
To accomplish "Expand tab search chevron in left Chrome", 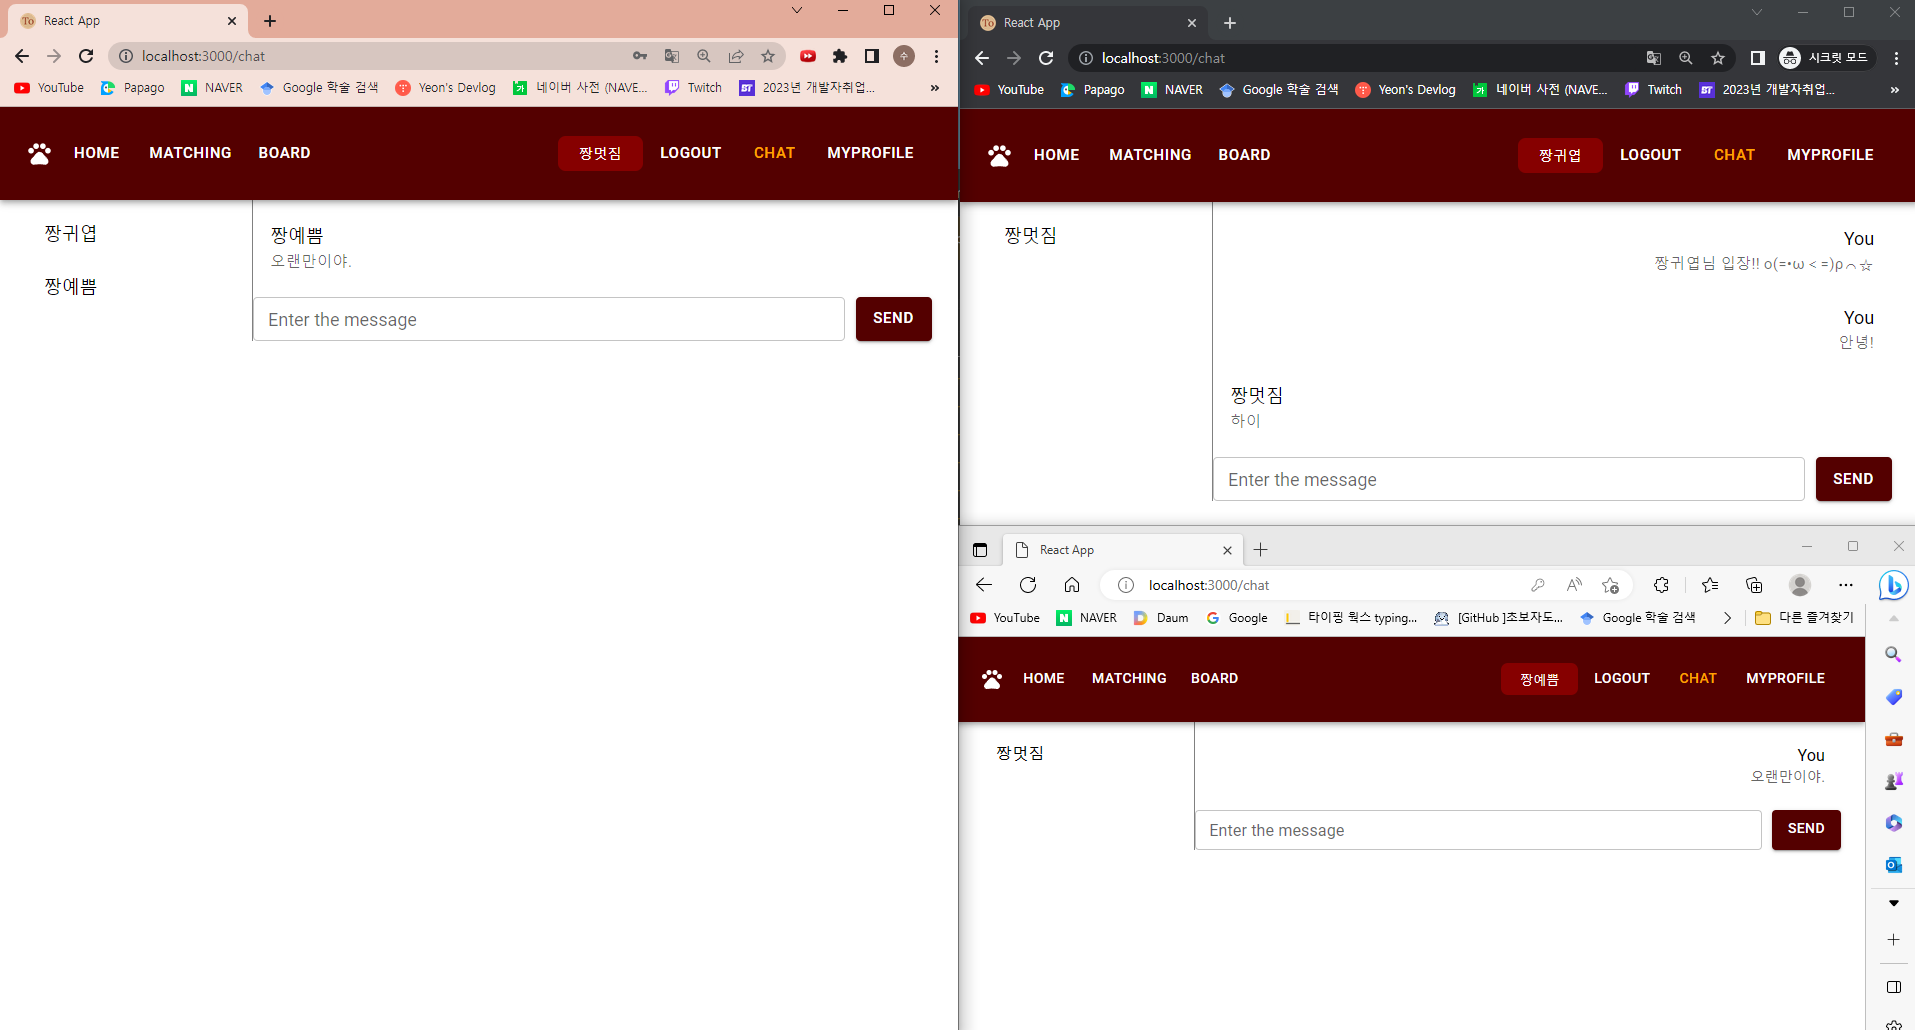I will [797, 10].
